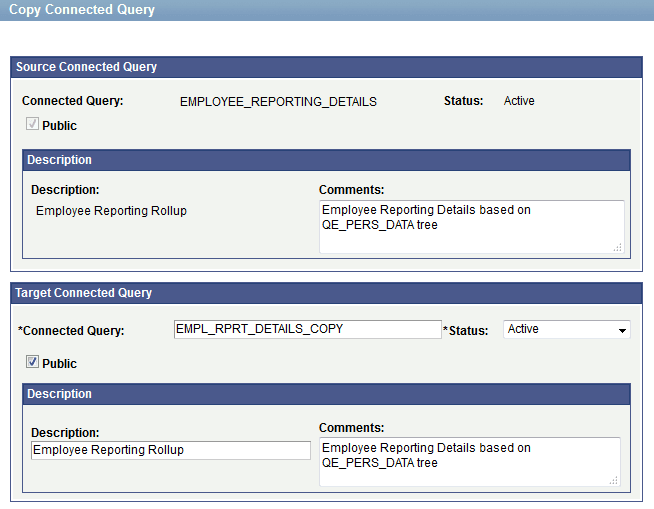Click the source Status value Active

click(519, 101)
